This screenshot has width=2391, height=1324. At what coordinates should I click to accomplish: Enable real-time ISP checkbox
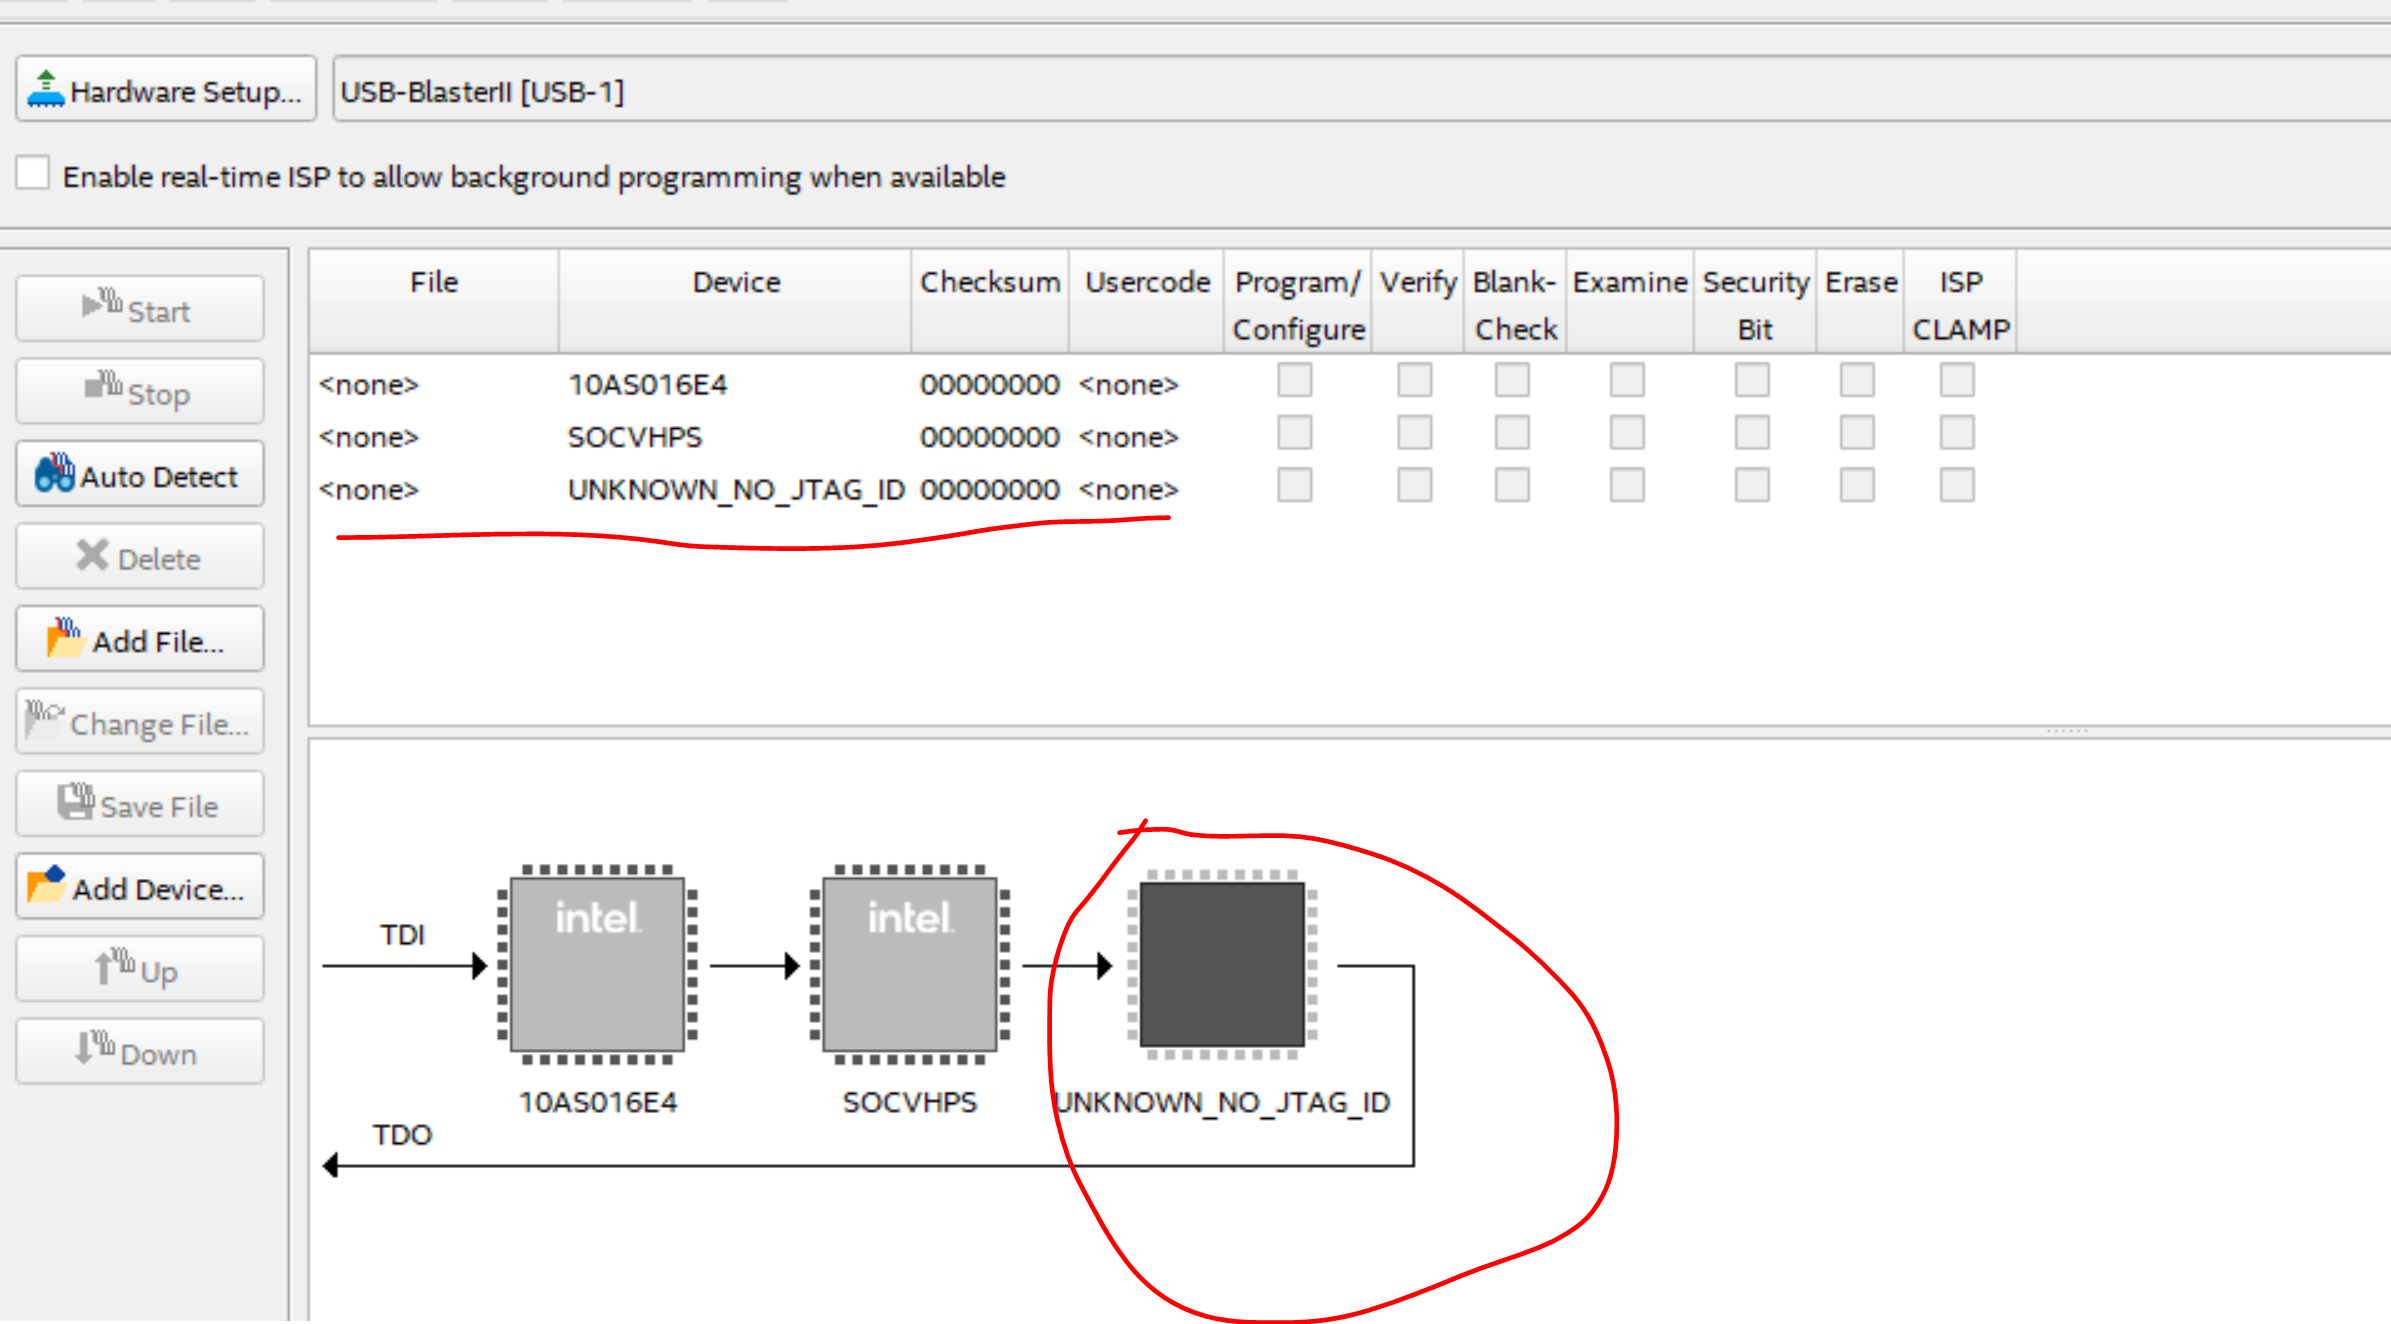point(33,173)
